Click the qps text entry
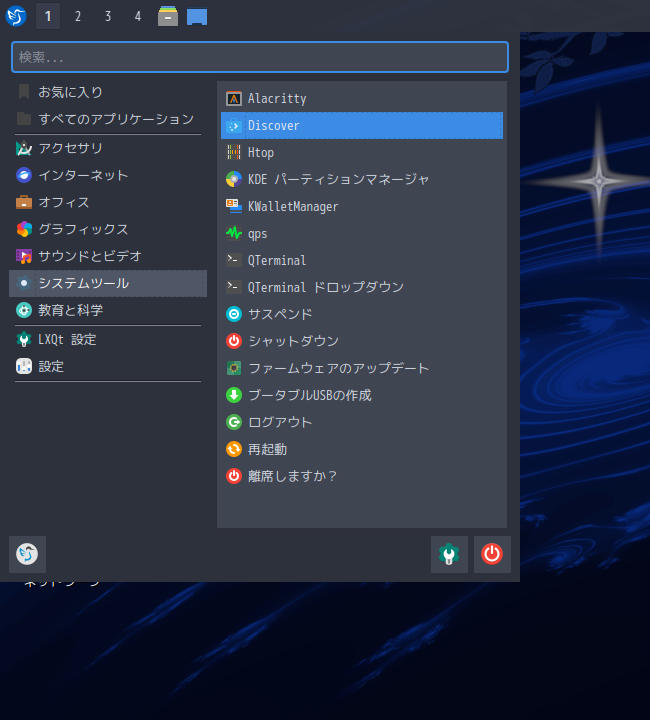 tap(258, 234)
